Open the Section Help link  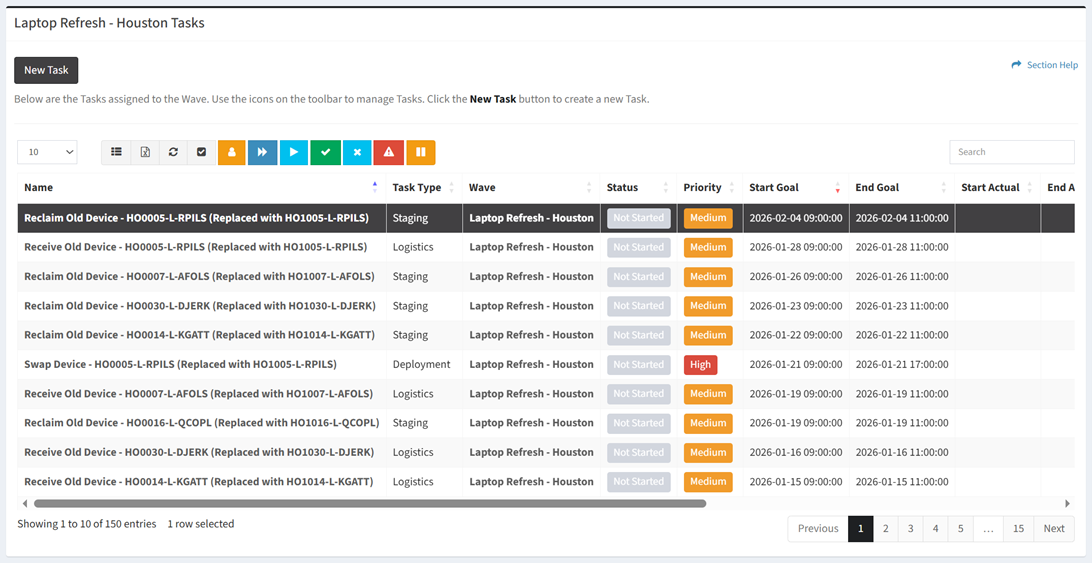1045,65
